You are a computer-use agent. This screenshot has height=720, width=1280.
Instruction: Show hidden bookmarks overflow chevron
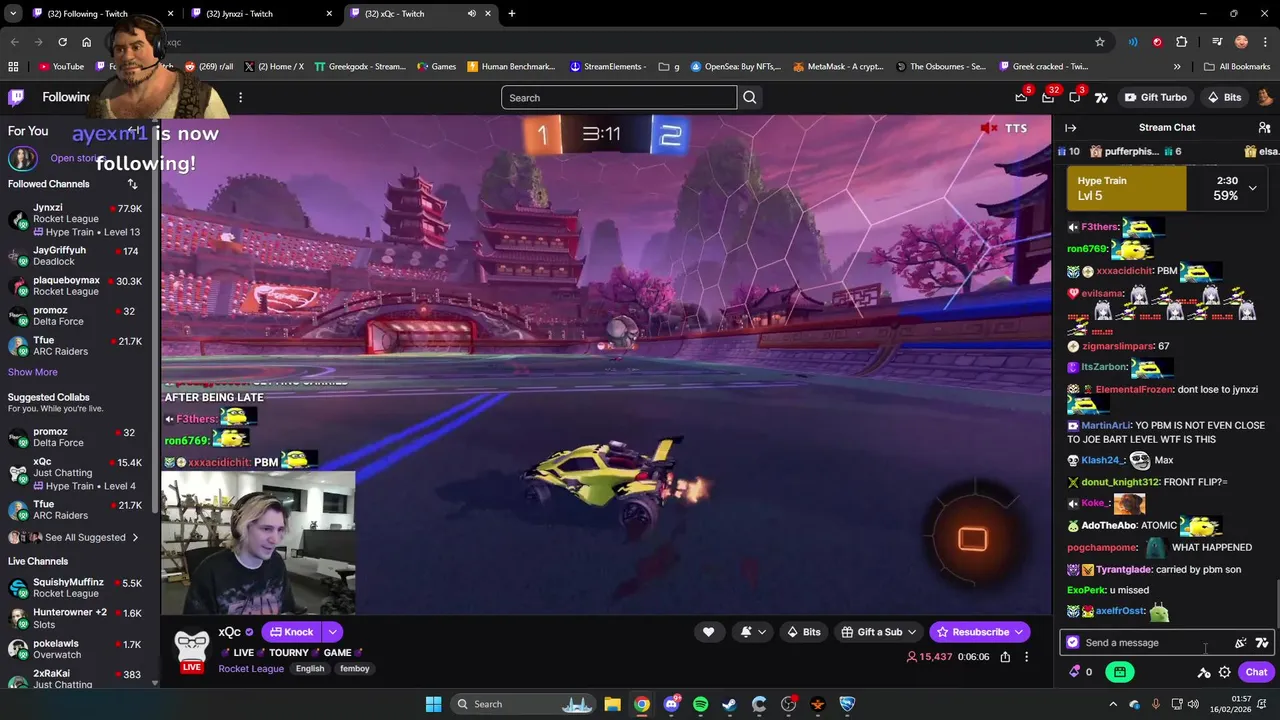point(1177,67)
